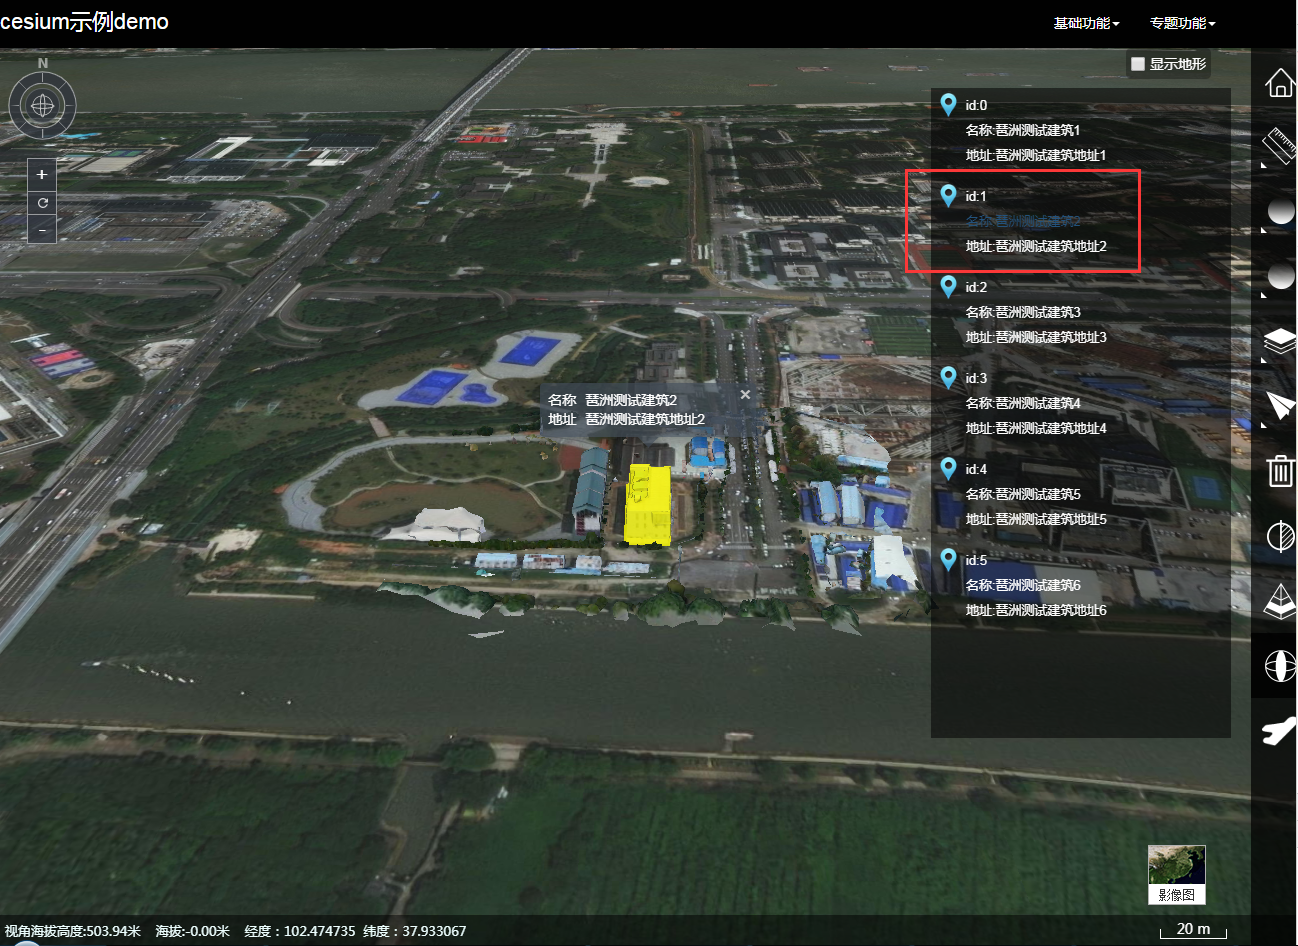The image size is (1298, 946).
Task: Click the trash icon to clear drawings
Action: (x=1281, y=472)
